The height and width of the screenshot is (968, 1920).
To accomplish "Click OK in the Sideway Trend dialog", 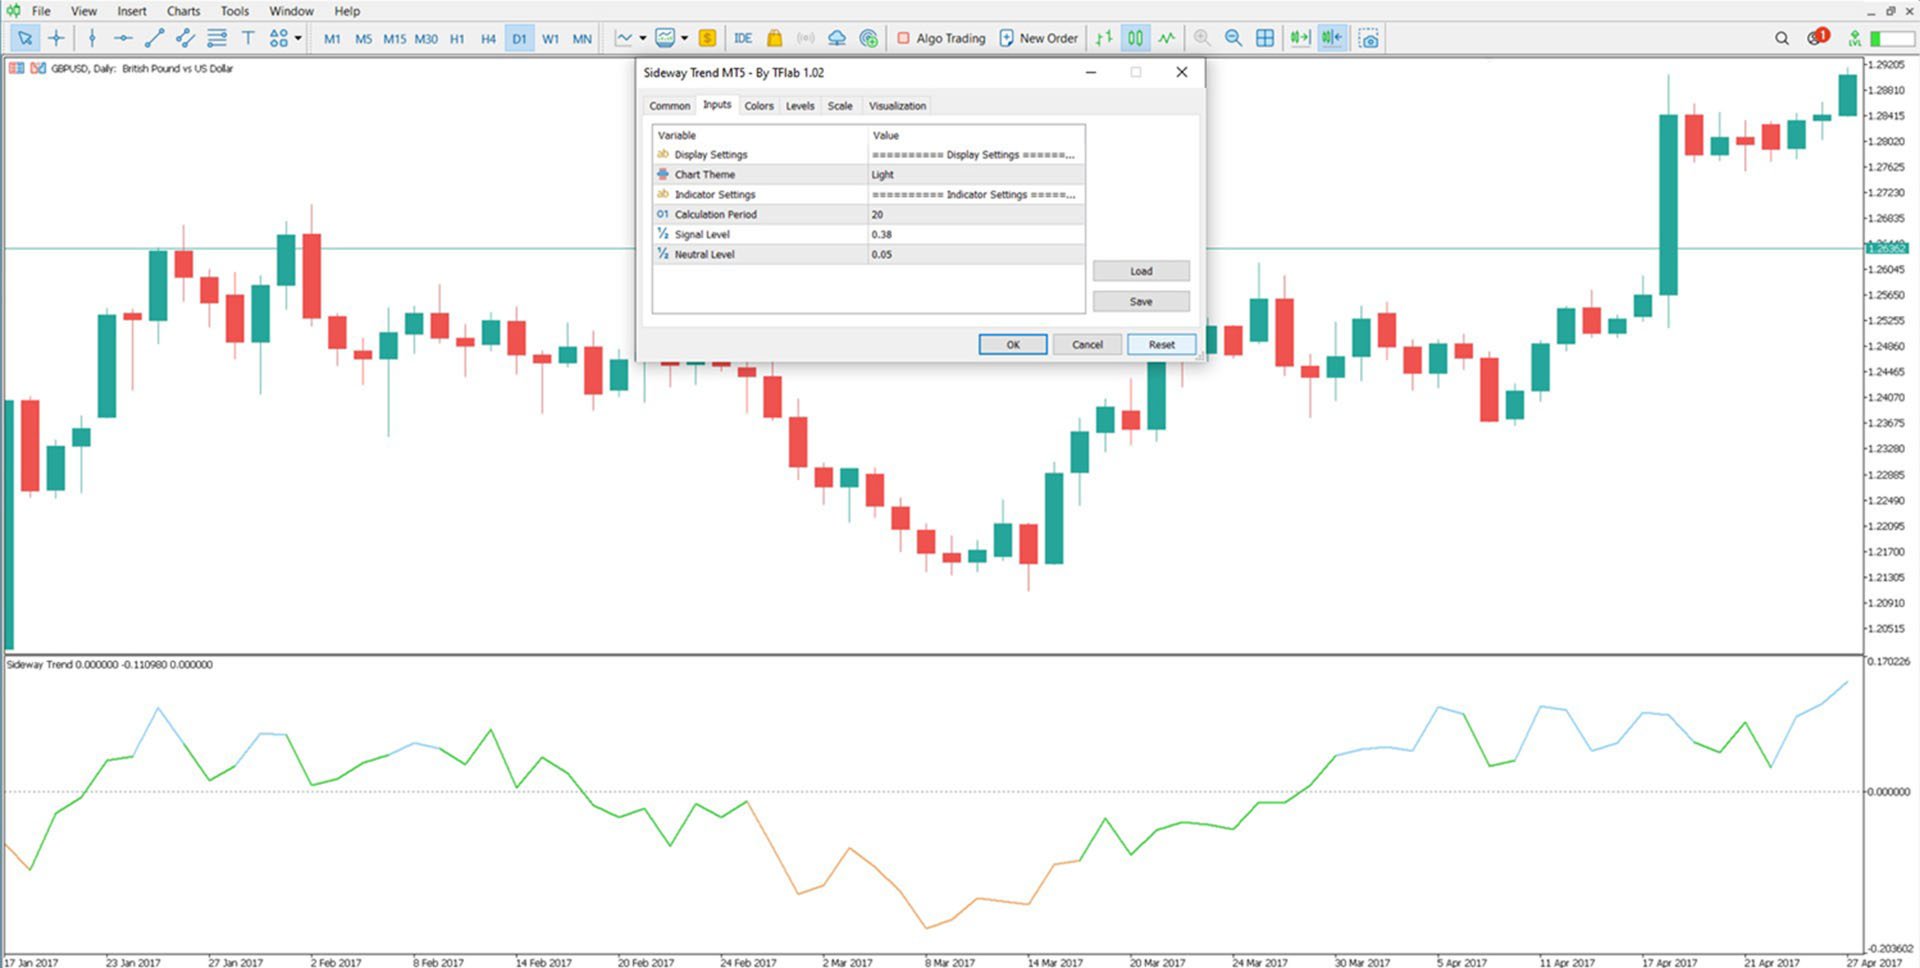I will (x=1013, y=344).
